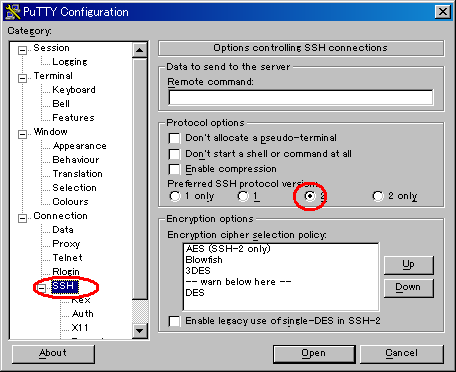Open the Data settings
Viewport: 456px width, 372px height.
[63, 230]
